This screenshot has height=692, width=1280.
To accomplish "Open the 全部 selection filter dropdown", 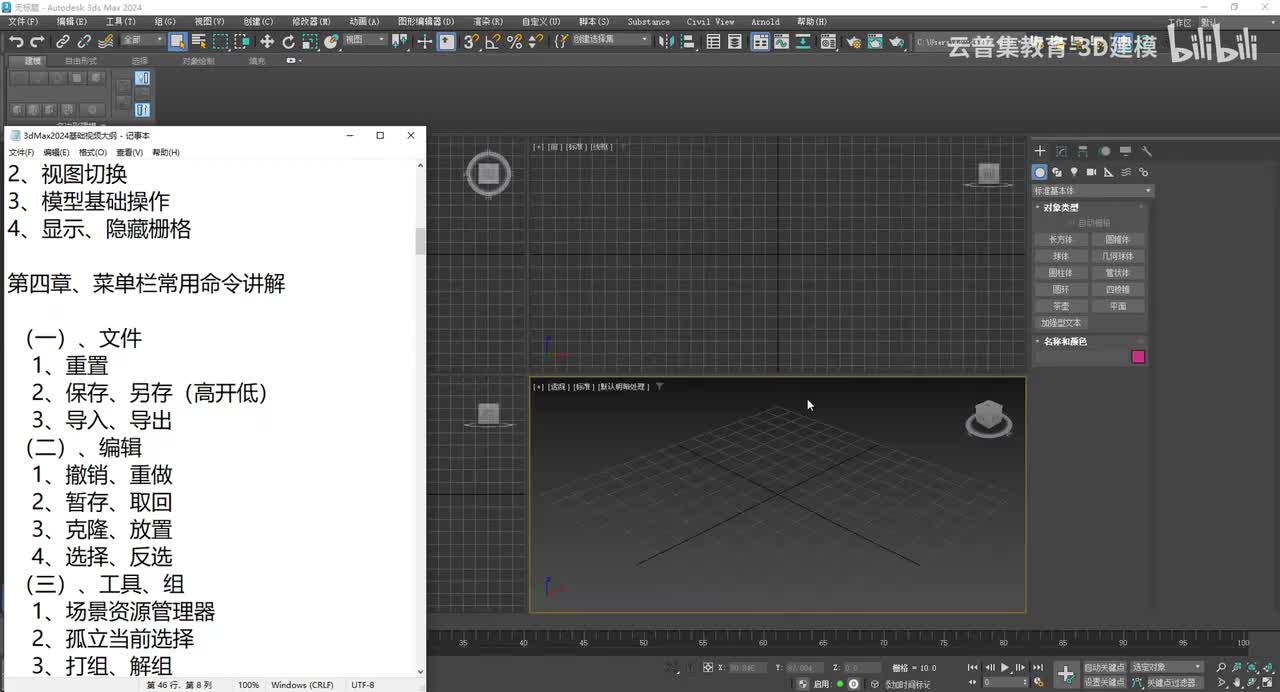I will (143, 41).
